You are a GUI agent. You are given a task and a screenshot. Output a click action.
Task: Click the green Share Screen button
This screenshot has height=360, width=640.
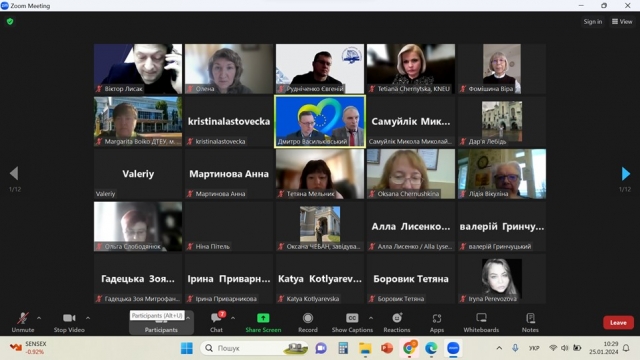[x=263, y=322]
